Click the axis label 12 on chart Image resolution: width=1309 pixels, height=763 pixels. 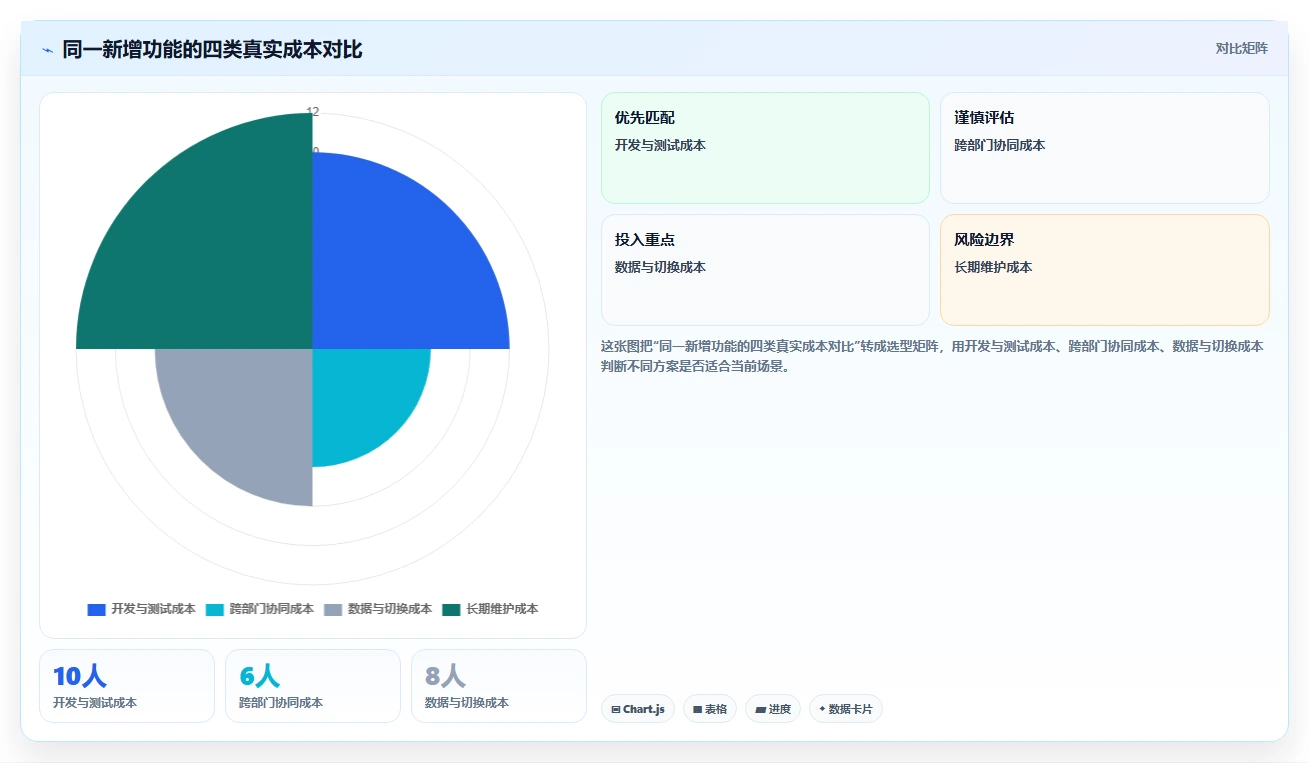tap(313, 112)
